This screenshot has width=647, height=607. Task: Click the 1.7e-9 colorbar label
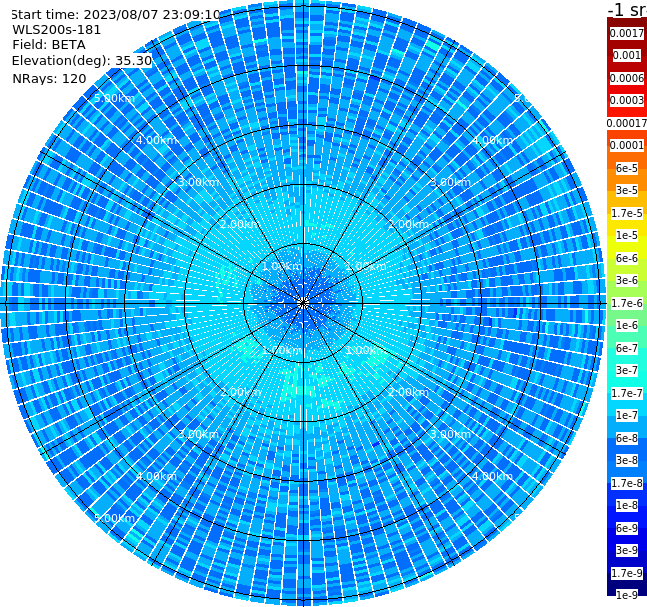pos(626,573)
